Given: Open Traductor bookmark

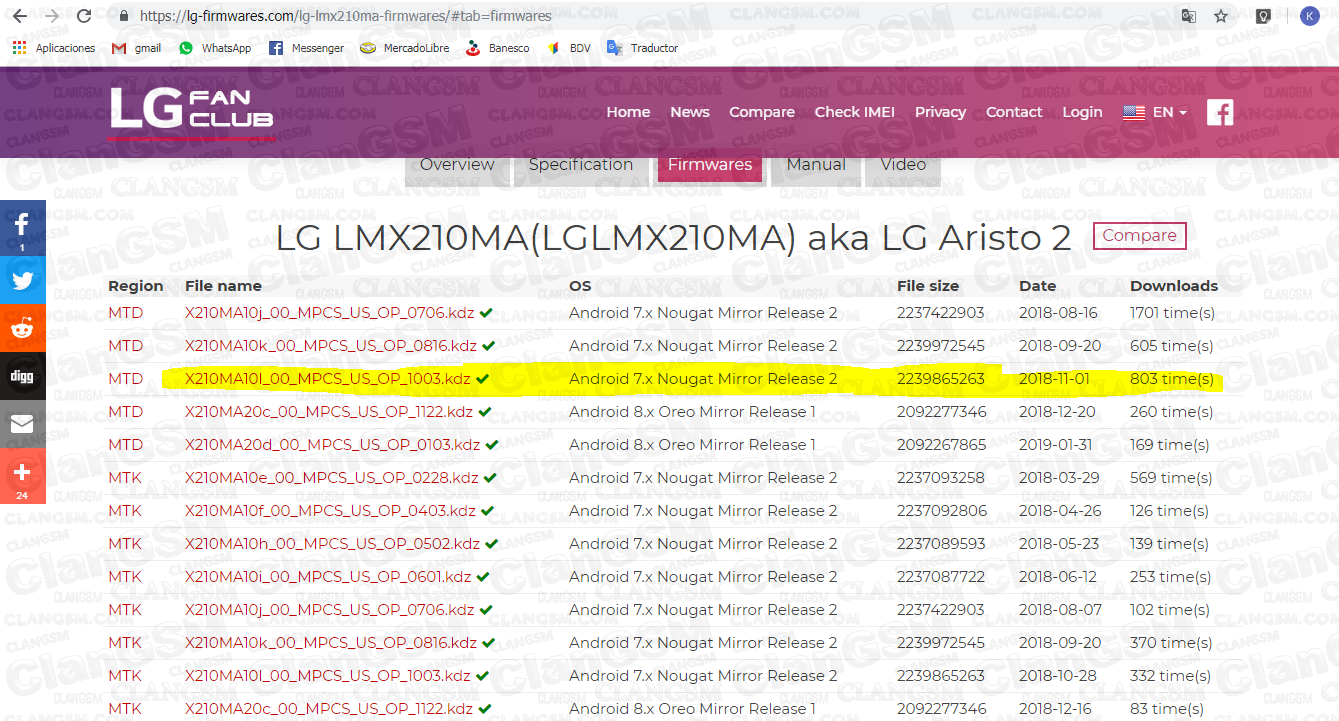Looking at the screenshot, I should pyautogui.click(x=642, y=48).
